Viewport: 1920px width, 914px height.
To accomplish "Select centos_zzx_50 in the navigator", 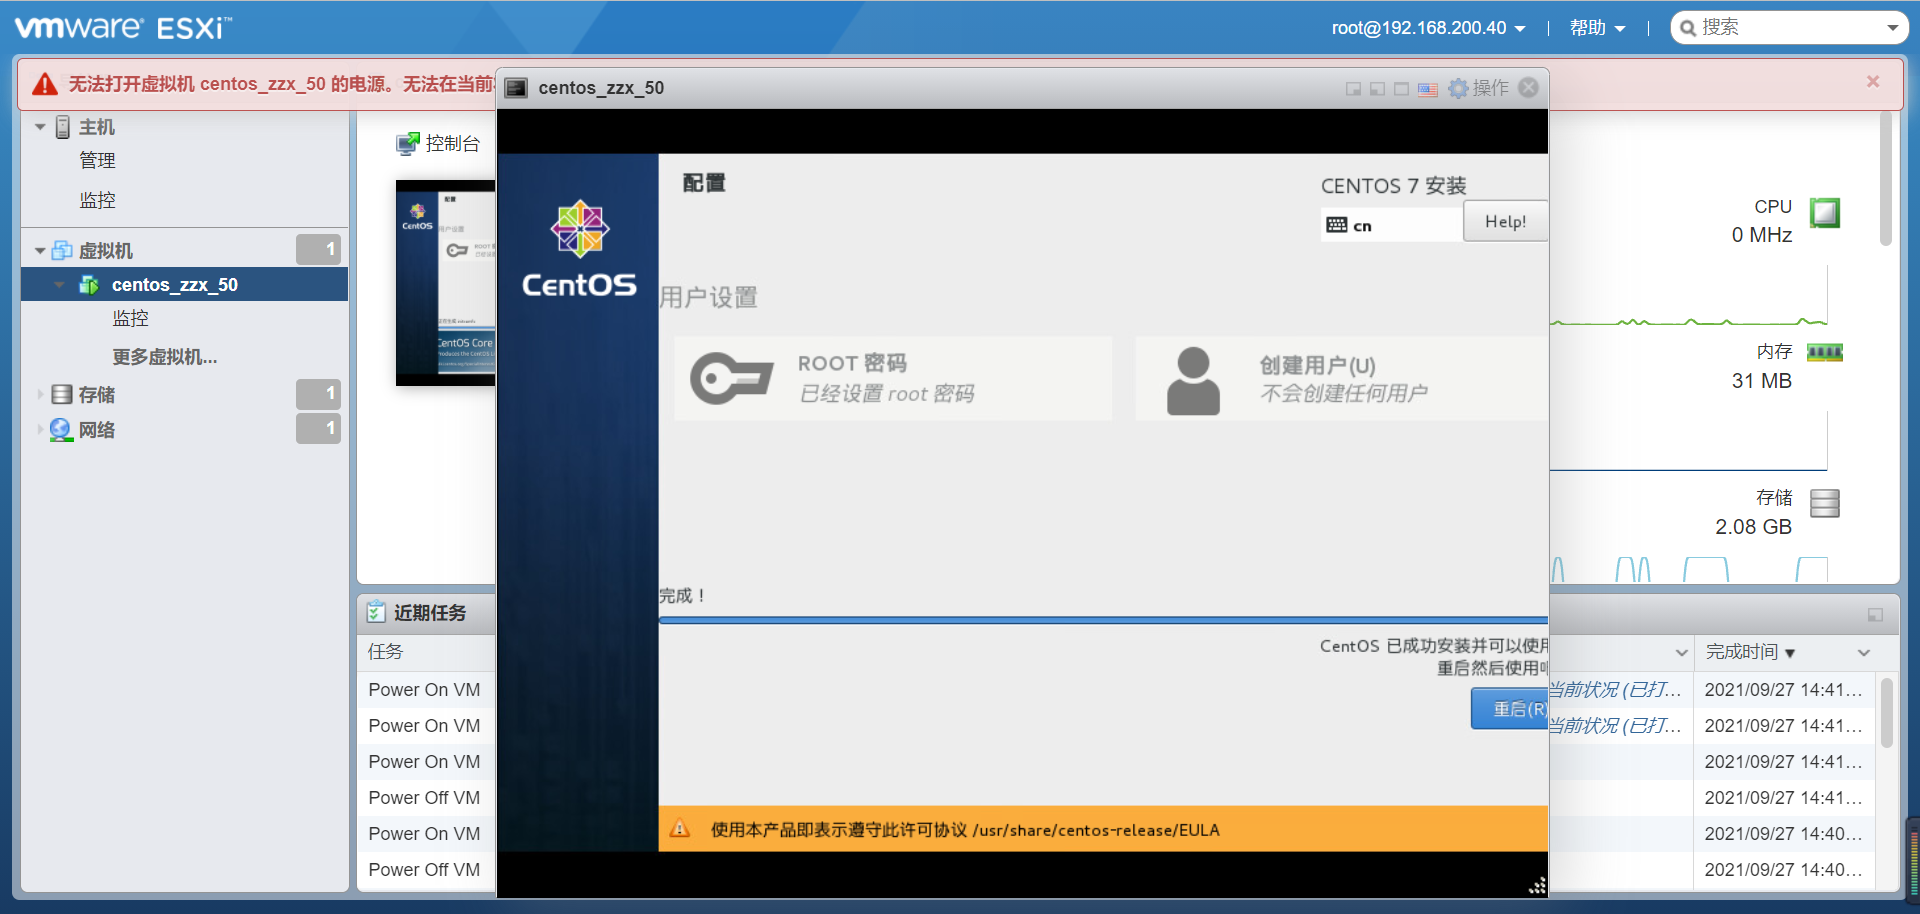I will pyautogui.click(x=185, y=285).
